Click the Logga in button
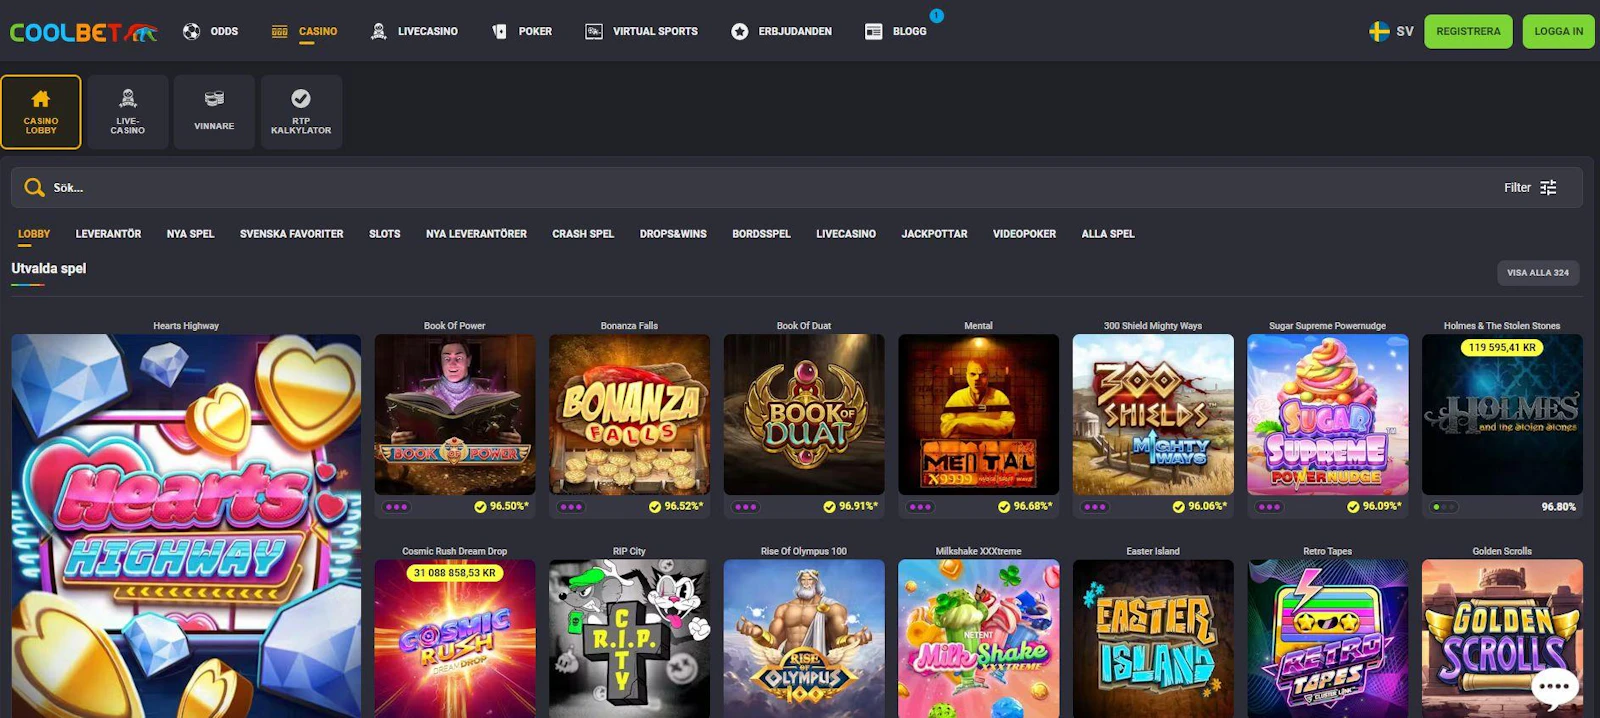 pyautogui.click(x=1559, y=31)
